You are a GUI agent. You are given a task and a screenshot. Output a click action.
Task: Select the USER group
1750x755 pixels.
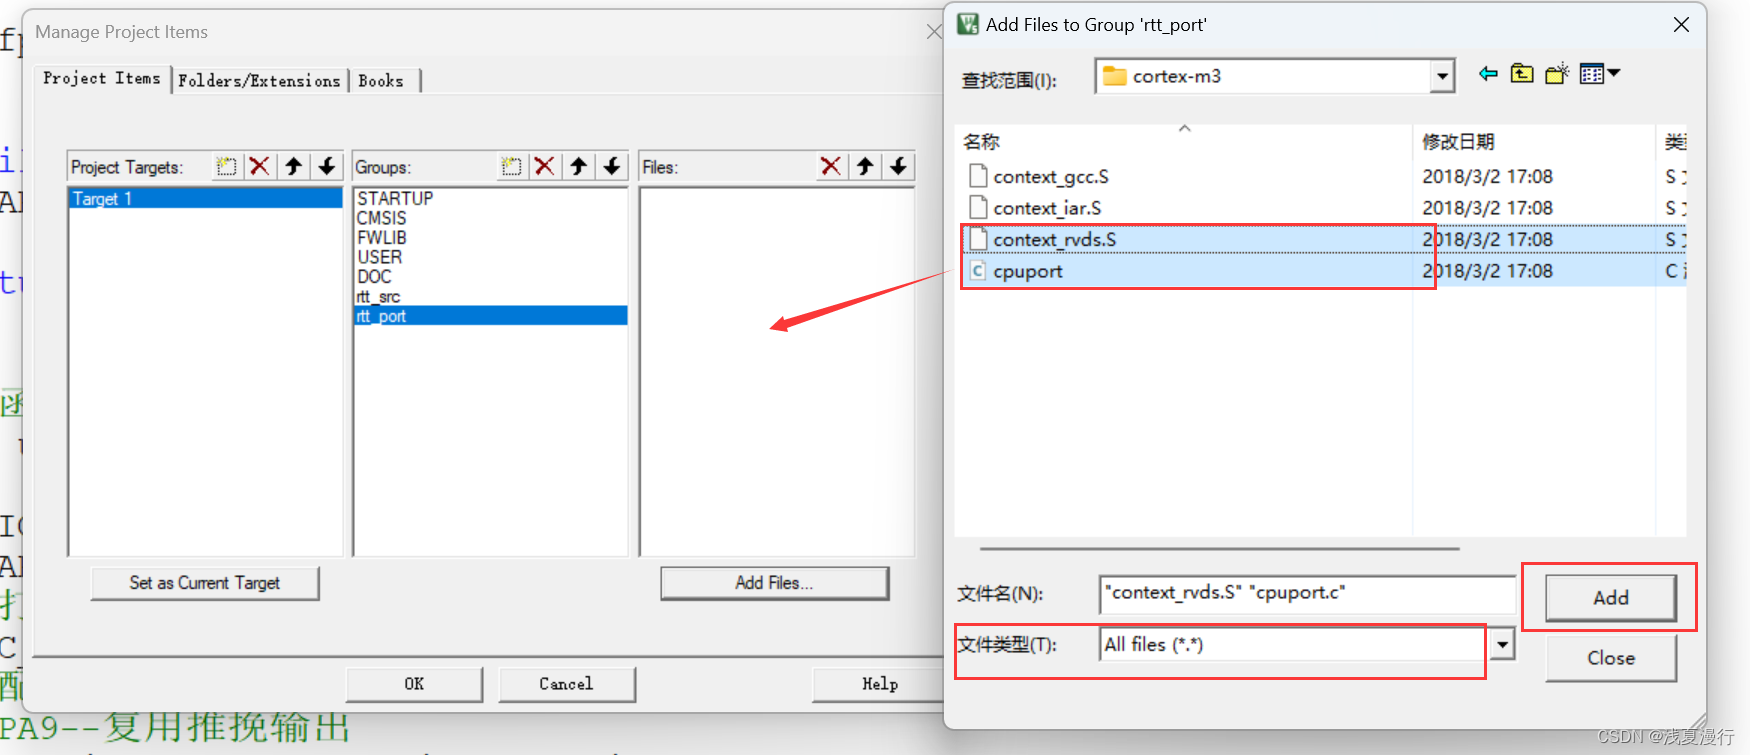(380, 257)
